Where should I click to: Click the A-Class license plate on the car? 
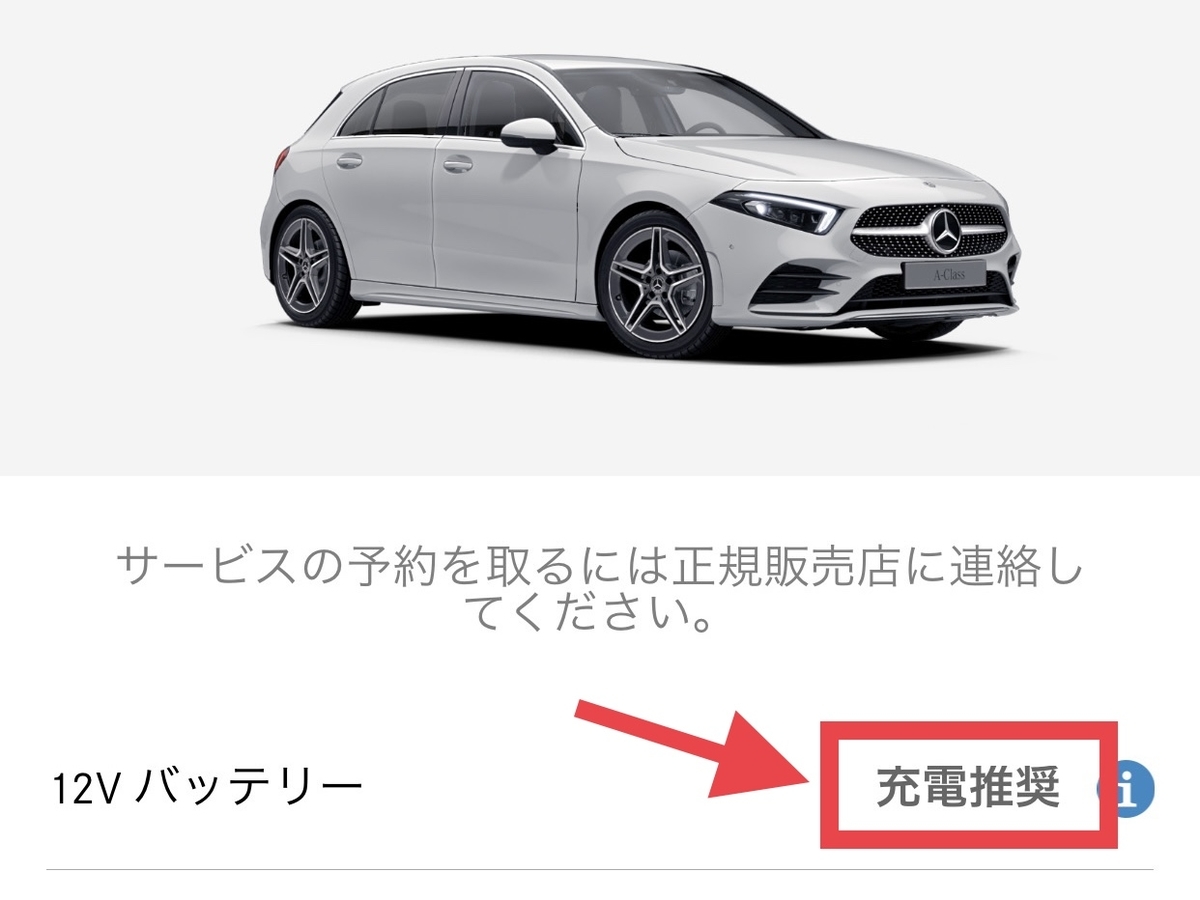tap(944, 275)
